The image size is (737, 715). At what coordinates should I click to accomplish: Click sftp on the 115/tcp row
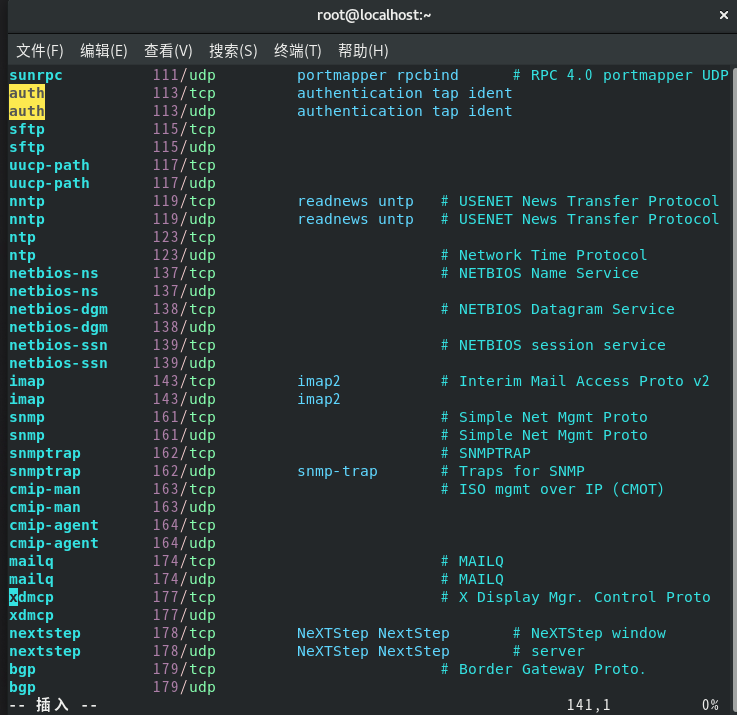(x=27, y=129)
